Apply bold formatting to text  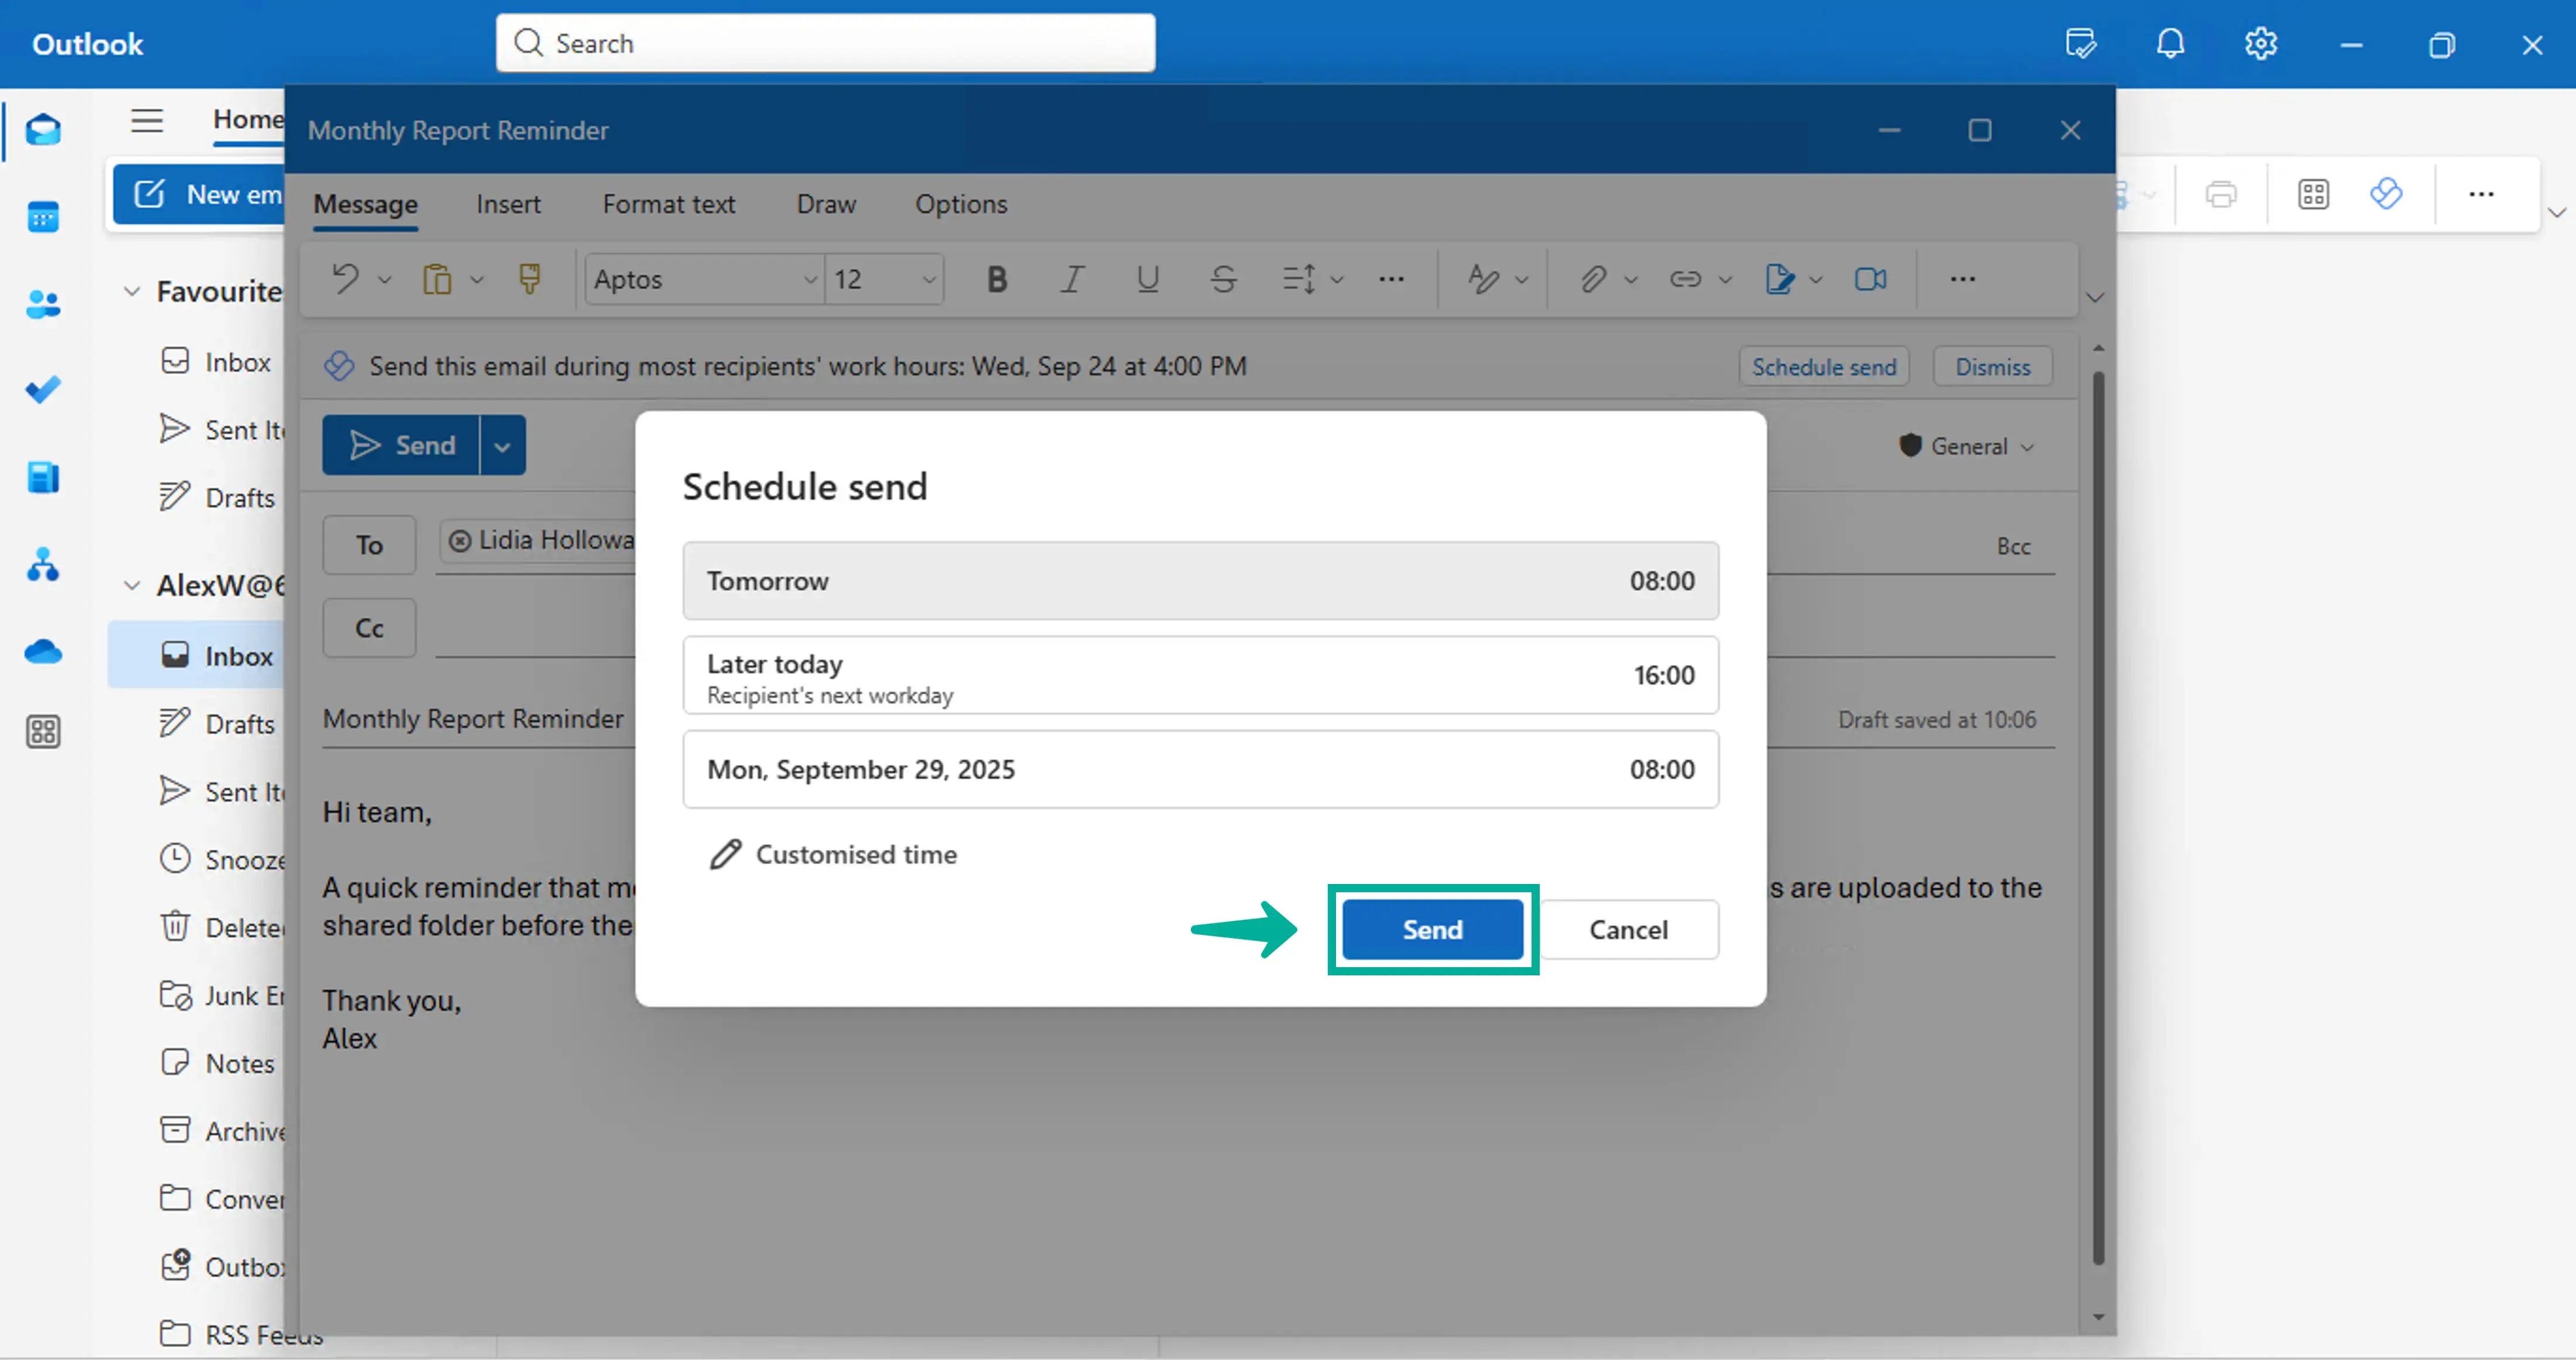996,280
